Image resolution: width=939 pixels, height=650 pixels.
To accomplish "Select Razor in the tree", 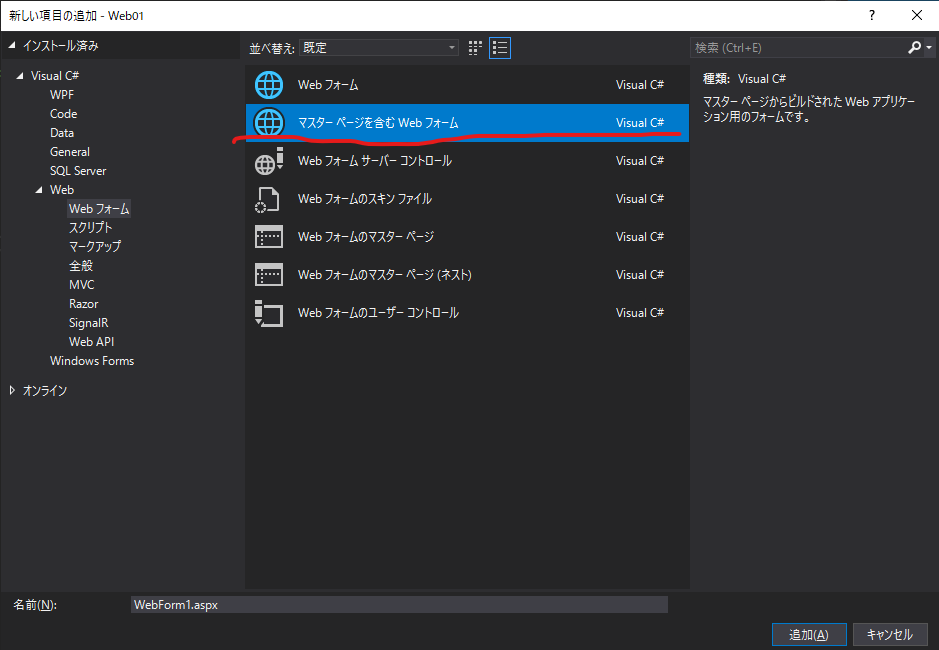I will tap(83, 304).
